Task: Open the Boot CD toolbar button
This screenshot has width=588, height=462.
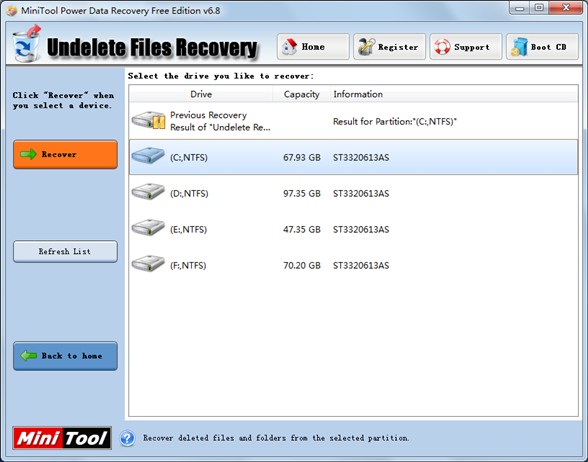Action: tap(542, 47)
